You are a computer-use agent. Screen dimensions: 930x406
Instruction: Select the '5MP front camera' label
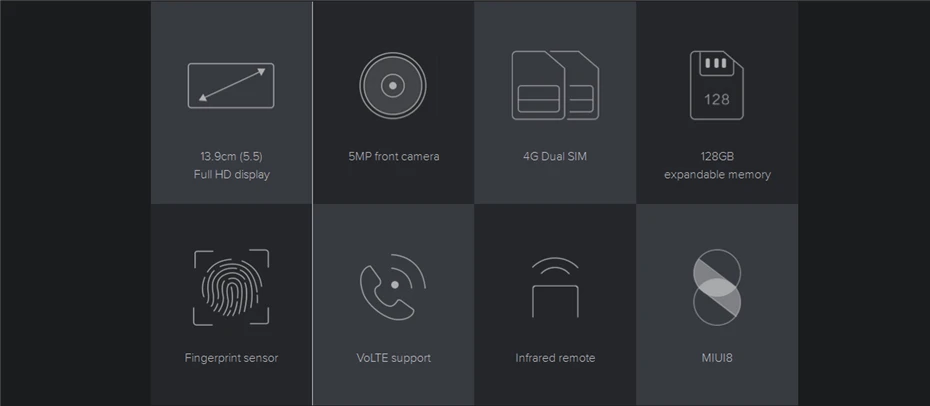394,156
